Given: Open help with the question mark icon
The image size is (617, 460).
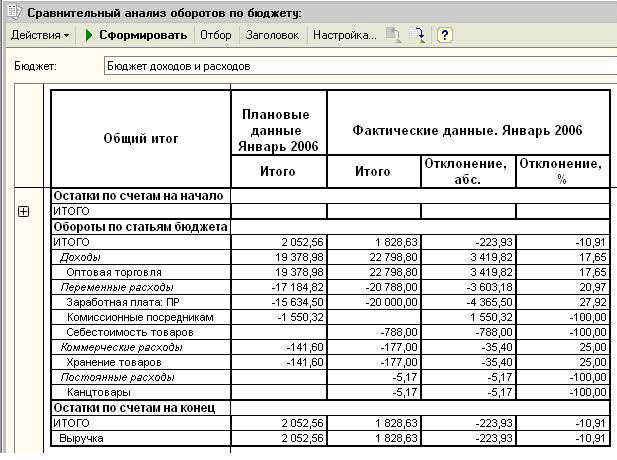Looking at the screenshot, I should point(445,35).
